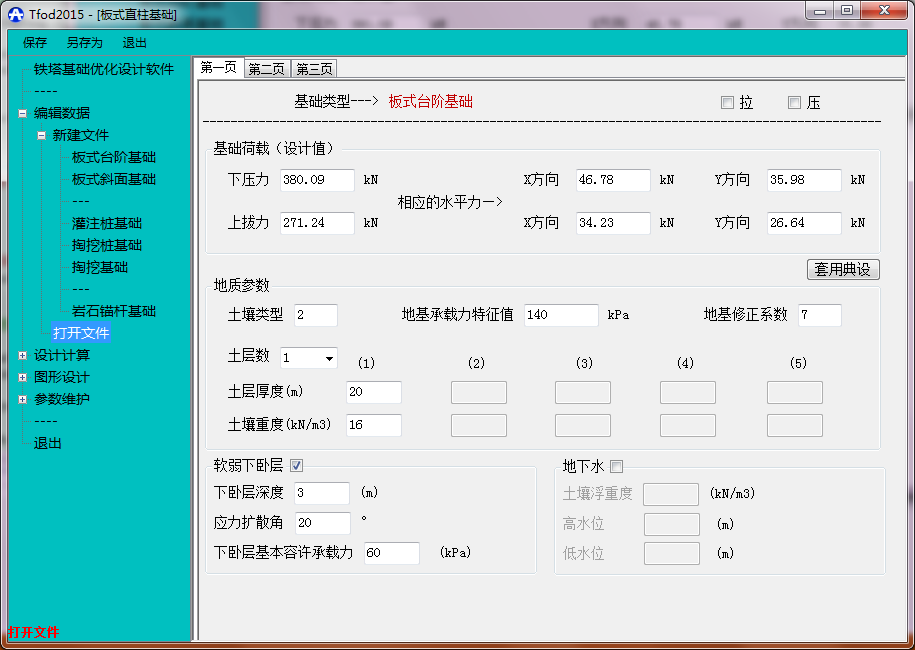This screenshot has width=915, height=650.
Task: Click the 下卧层基本容许承载力 input field
Action: [x=392, y=553]
